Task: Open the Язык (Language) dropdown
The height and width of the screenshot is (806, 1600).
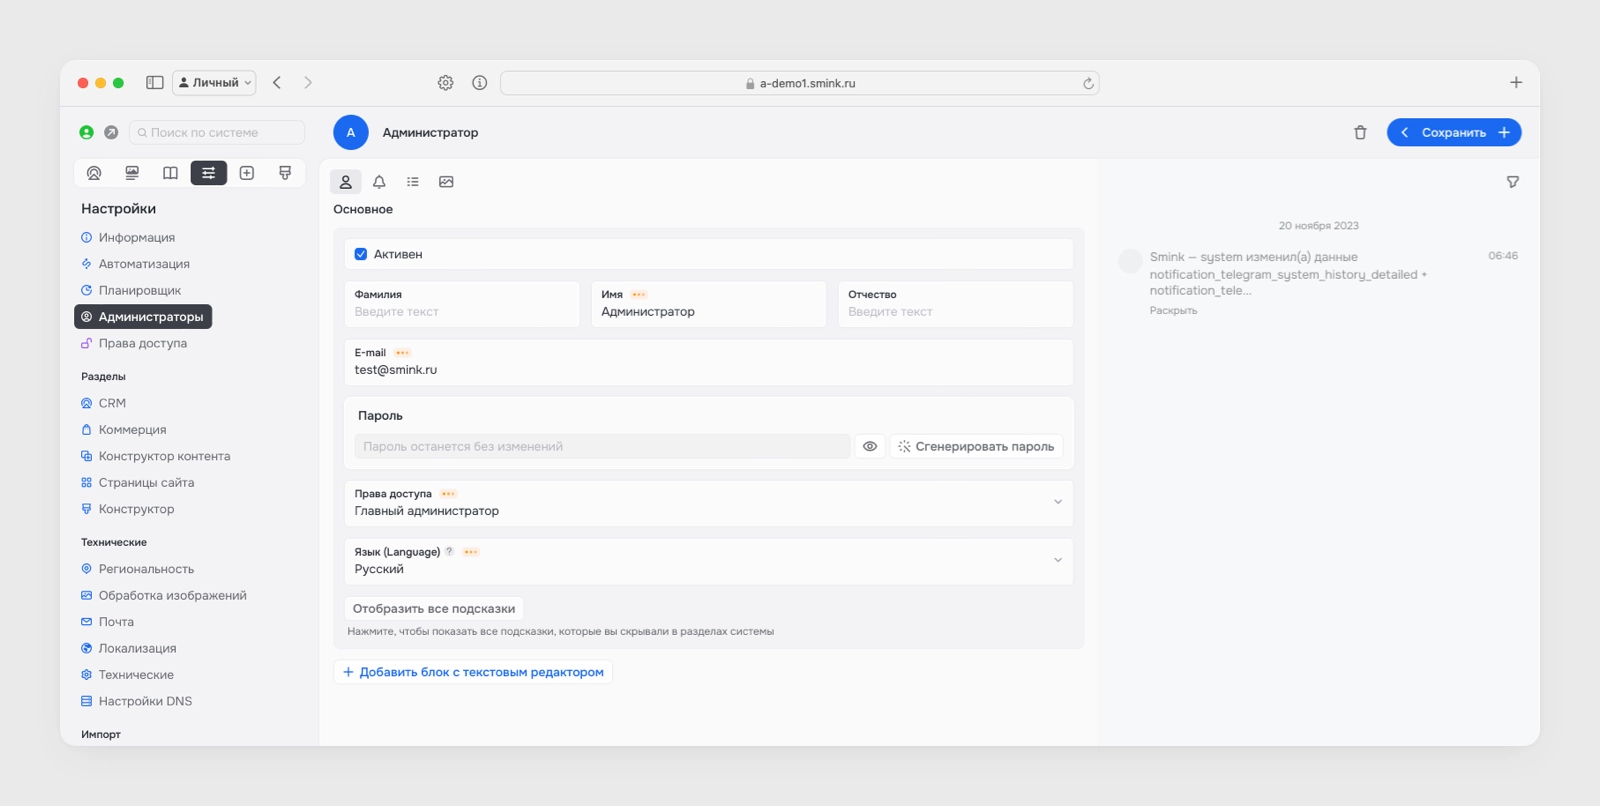Action: point(708,561)
